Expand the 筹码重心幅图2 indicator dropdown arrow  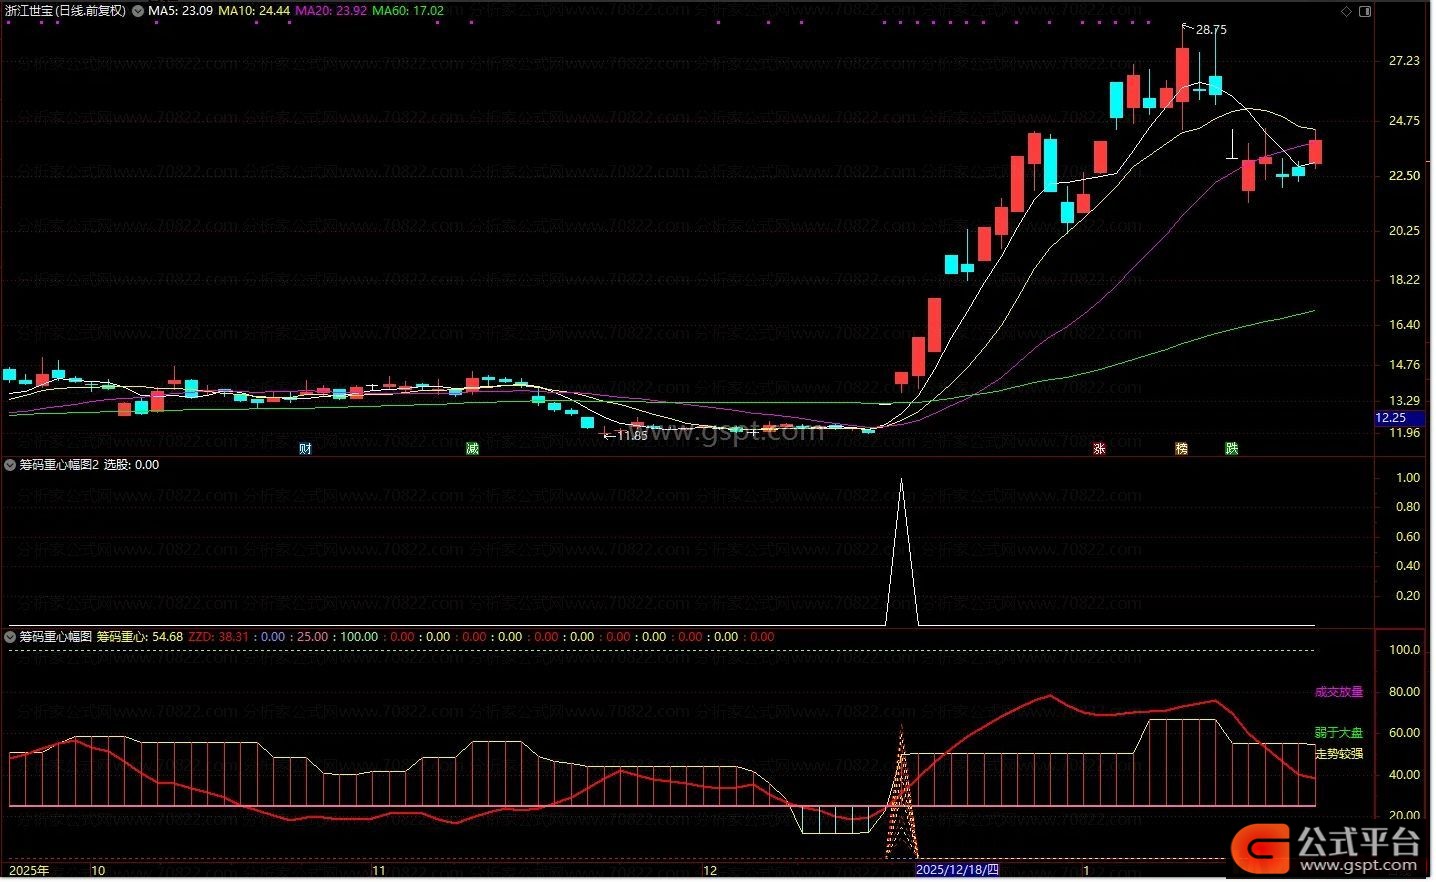[x=10, y=465]
